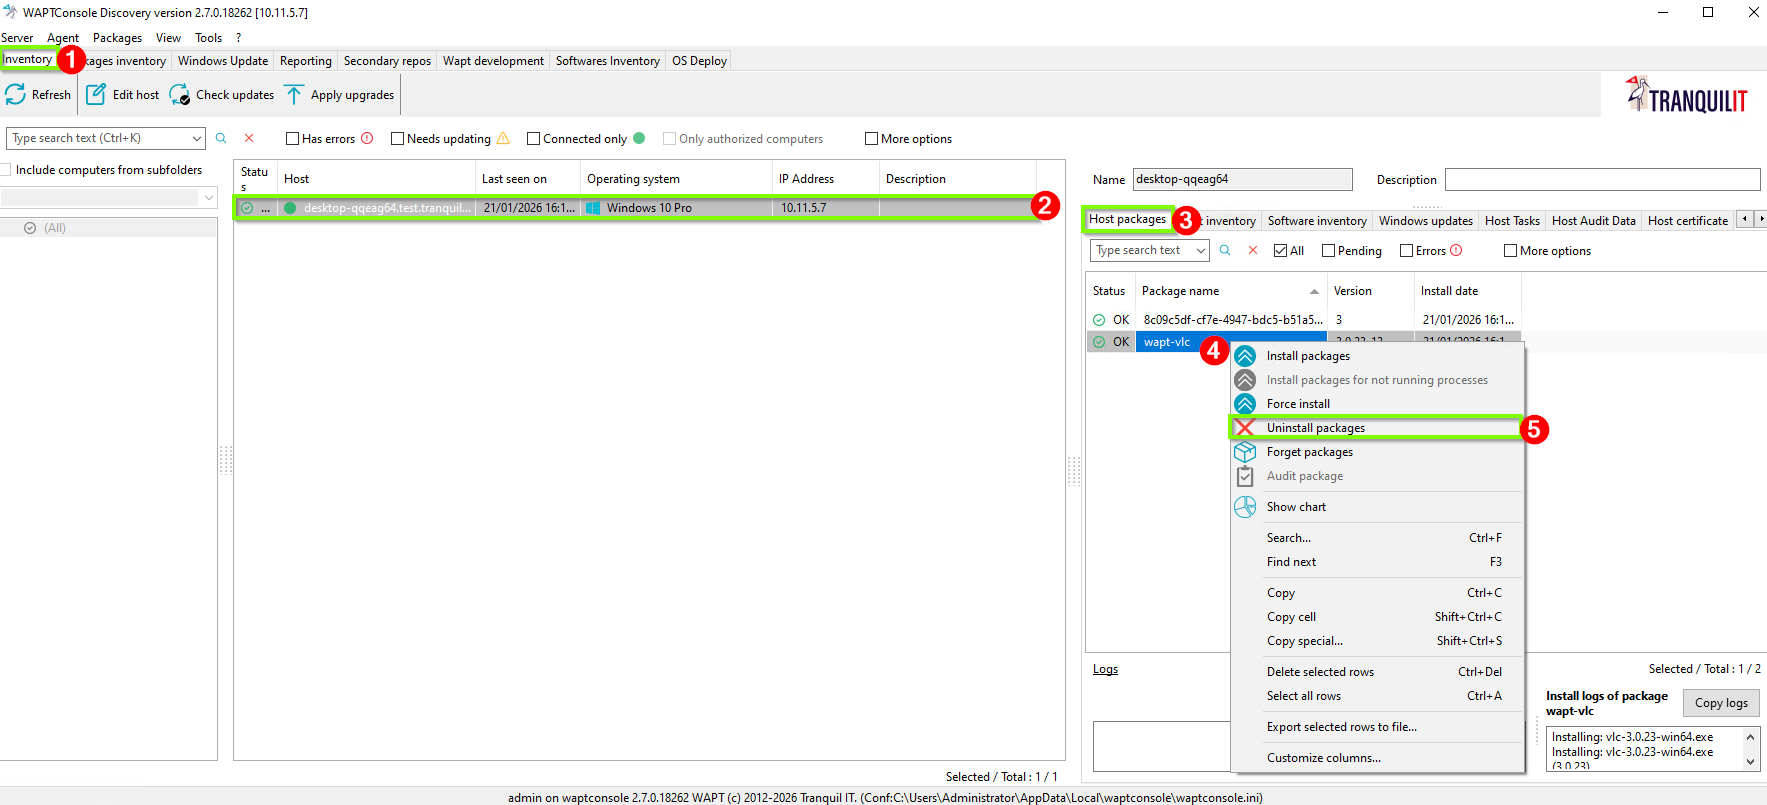
Task: Click the Forget packages box icon
Action: click(1245, 452)
